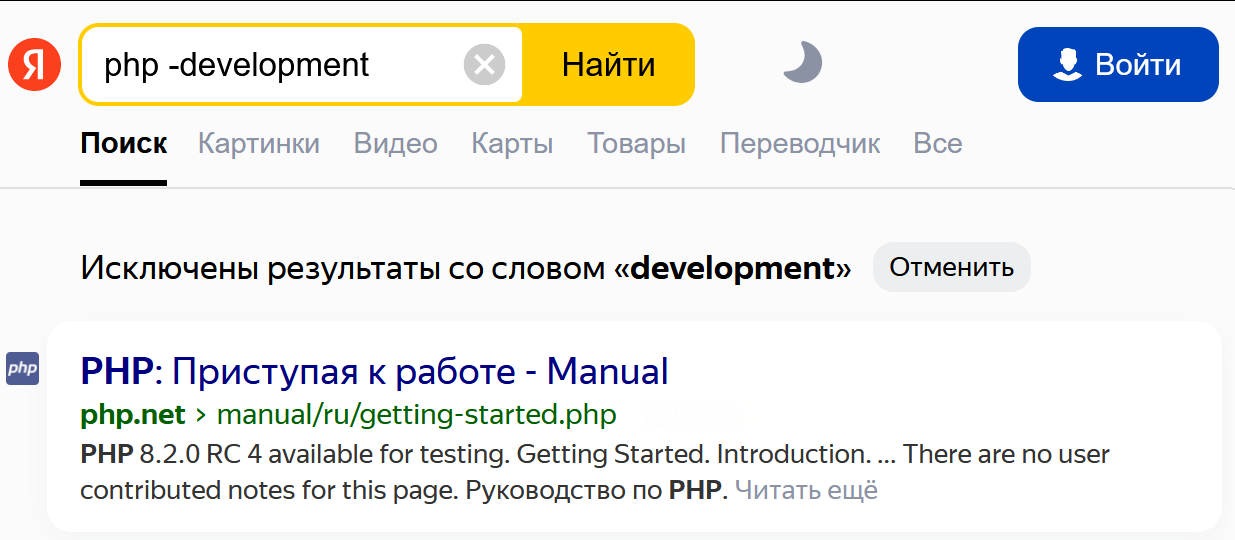The width and height of the screenshot is (1235, 540).
Task: Click Отменить to cancel word exclusion
Action: click(952, 267)
